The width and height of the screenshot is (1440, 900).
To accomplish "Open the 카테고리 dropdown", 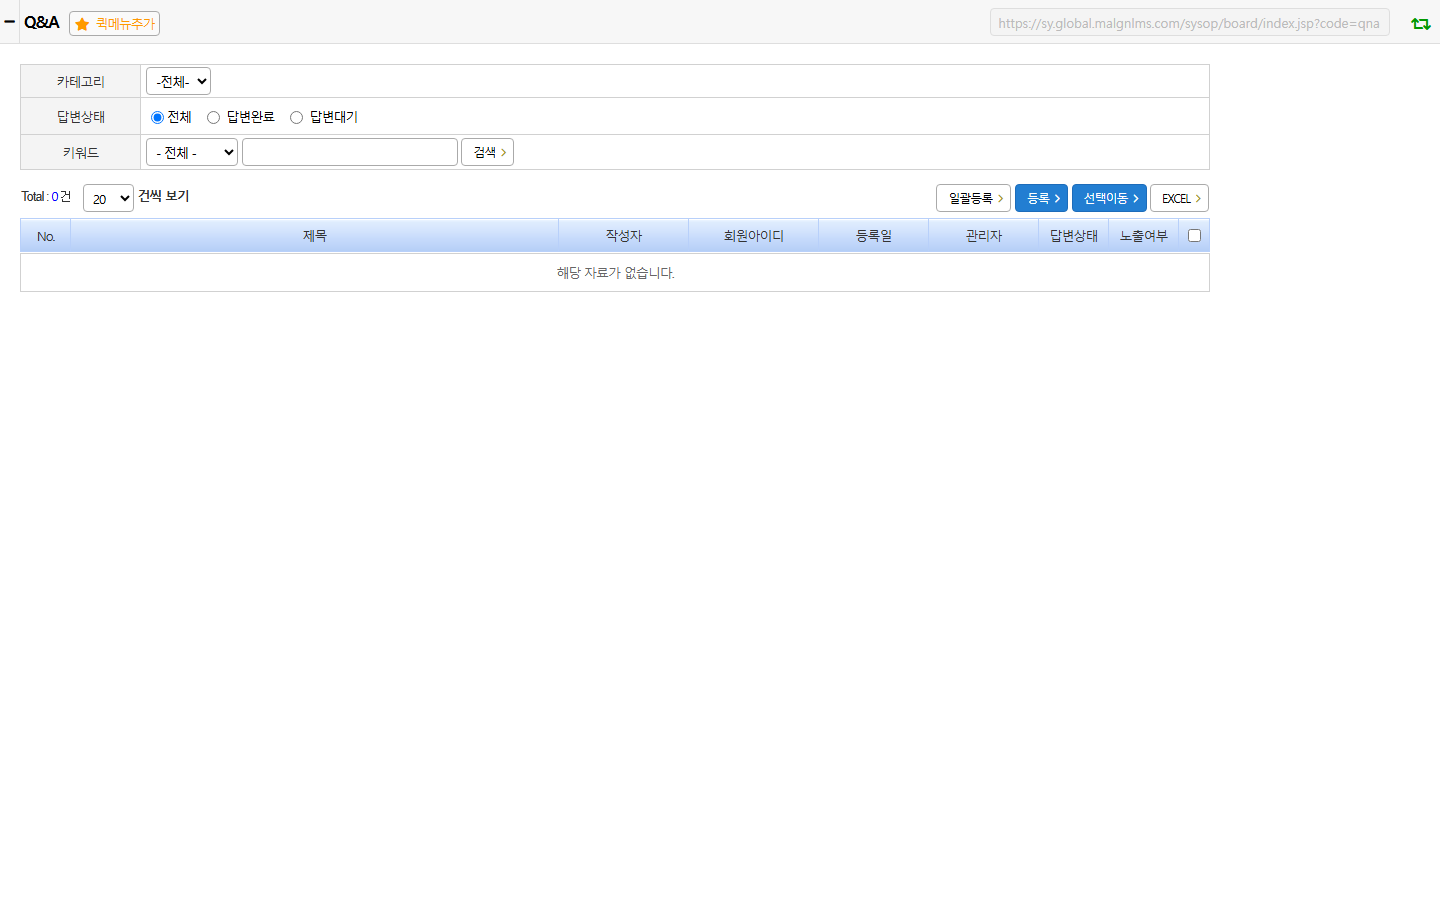I will (x=178, y=81).
